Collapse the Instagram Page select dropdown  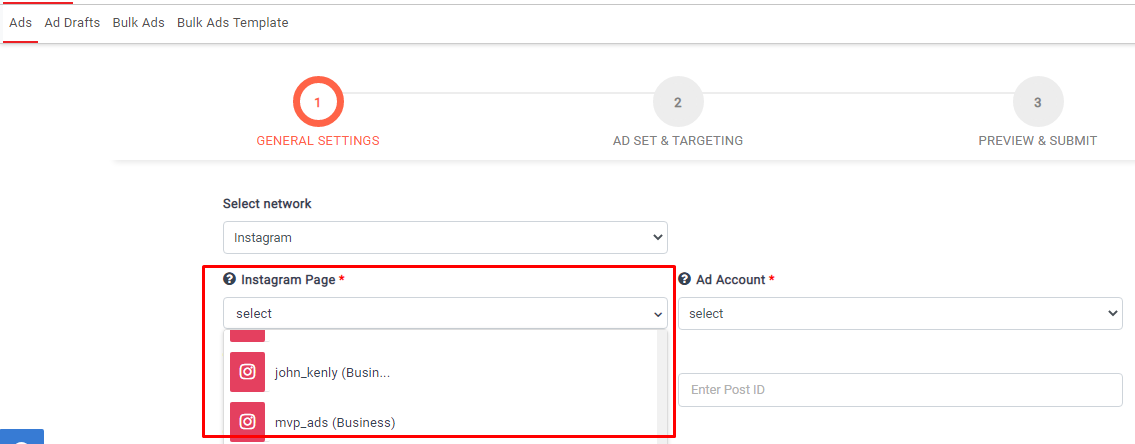tap(444, 313)
